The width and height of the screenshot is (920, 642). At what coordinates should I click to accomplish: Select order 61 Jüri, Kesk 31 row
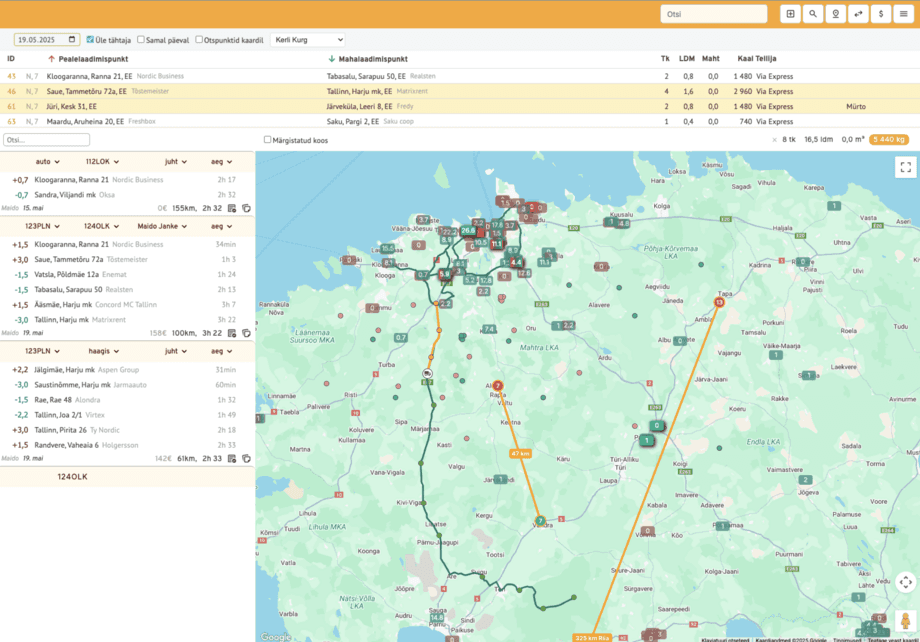[x=460, y=106]
